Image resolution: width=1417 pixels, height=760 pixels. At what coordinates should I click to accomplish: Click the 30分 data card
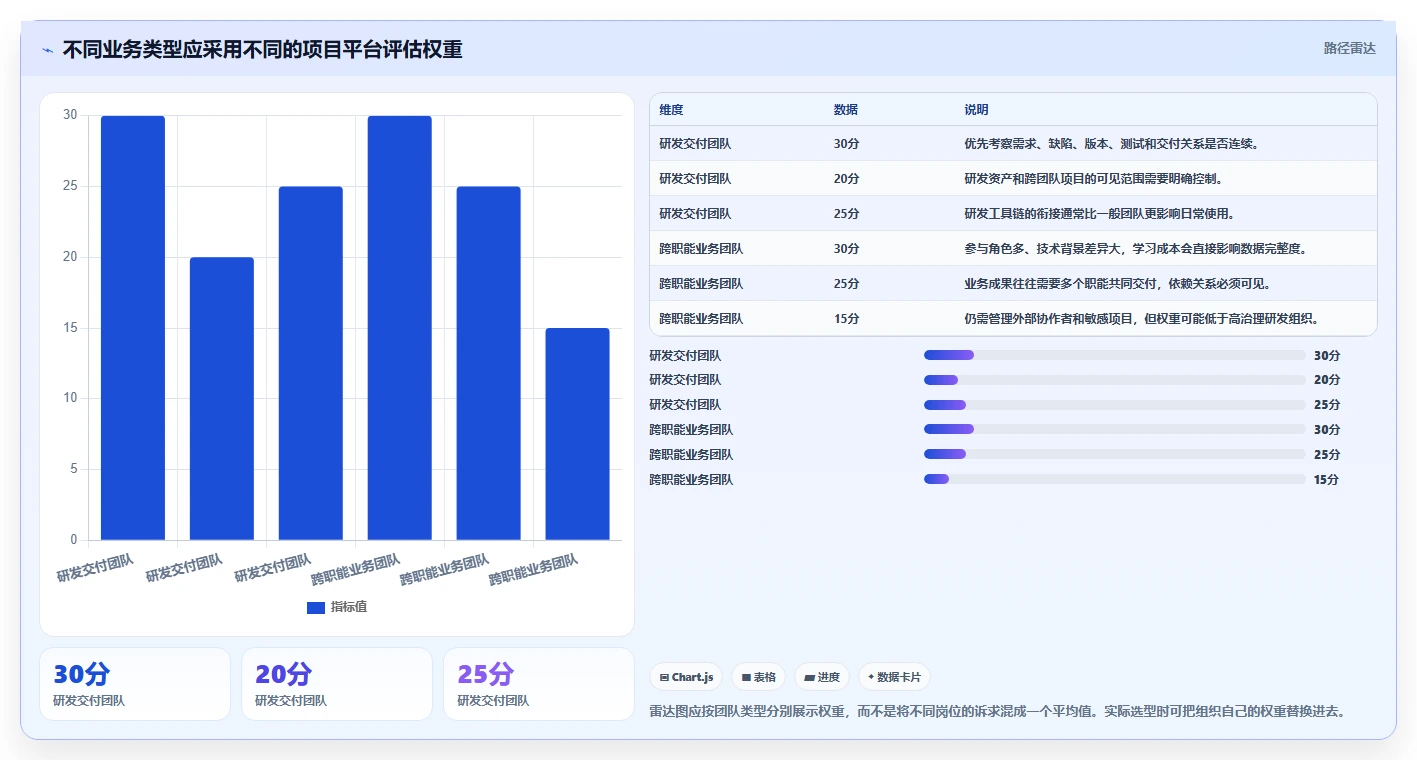[135, 684]
